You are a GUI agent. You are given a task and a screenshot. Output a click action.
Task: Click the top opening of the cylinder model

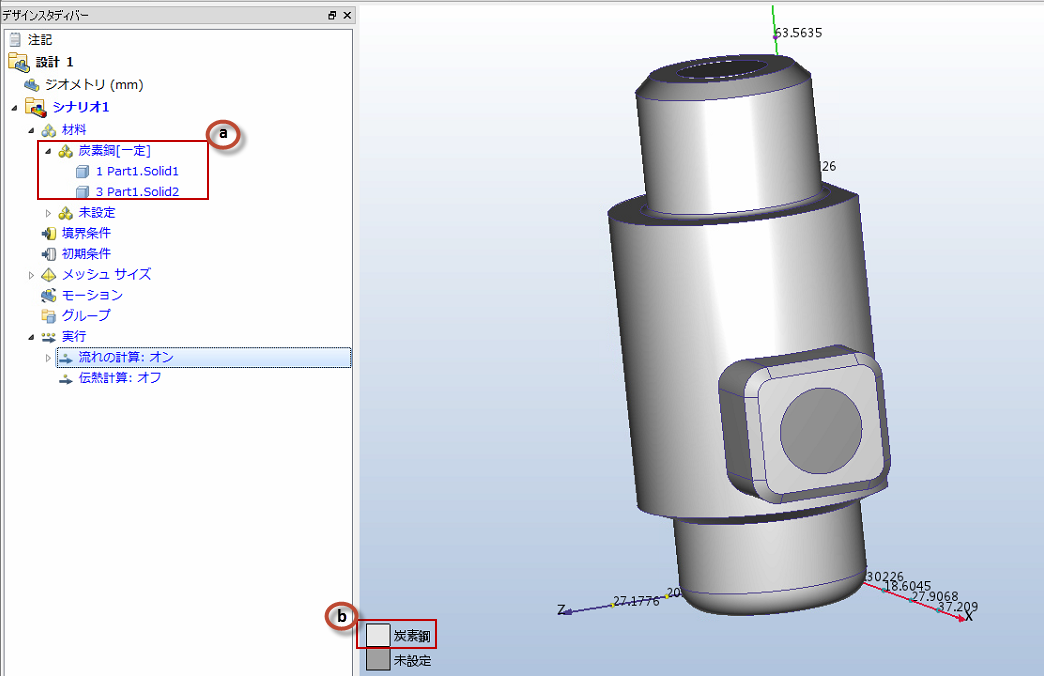click(x=721, y=69)
